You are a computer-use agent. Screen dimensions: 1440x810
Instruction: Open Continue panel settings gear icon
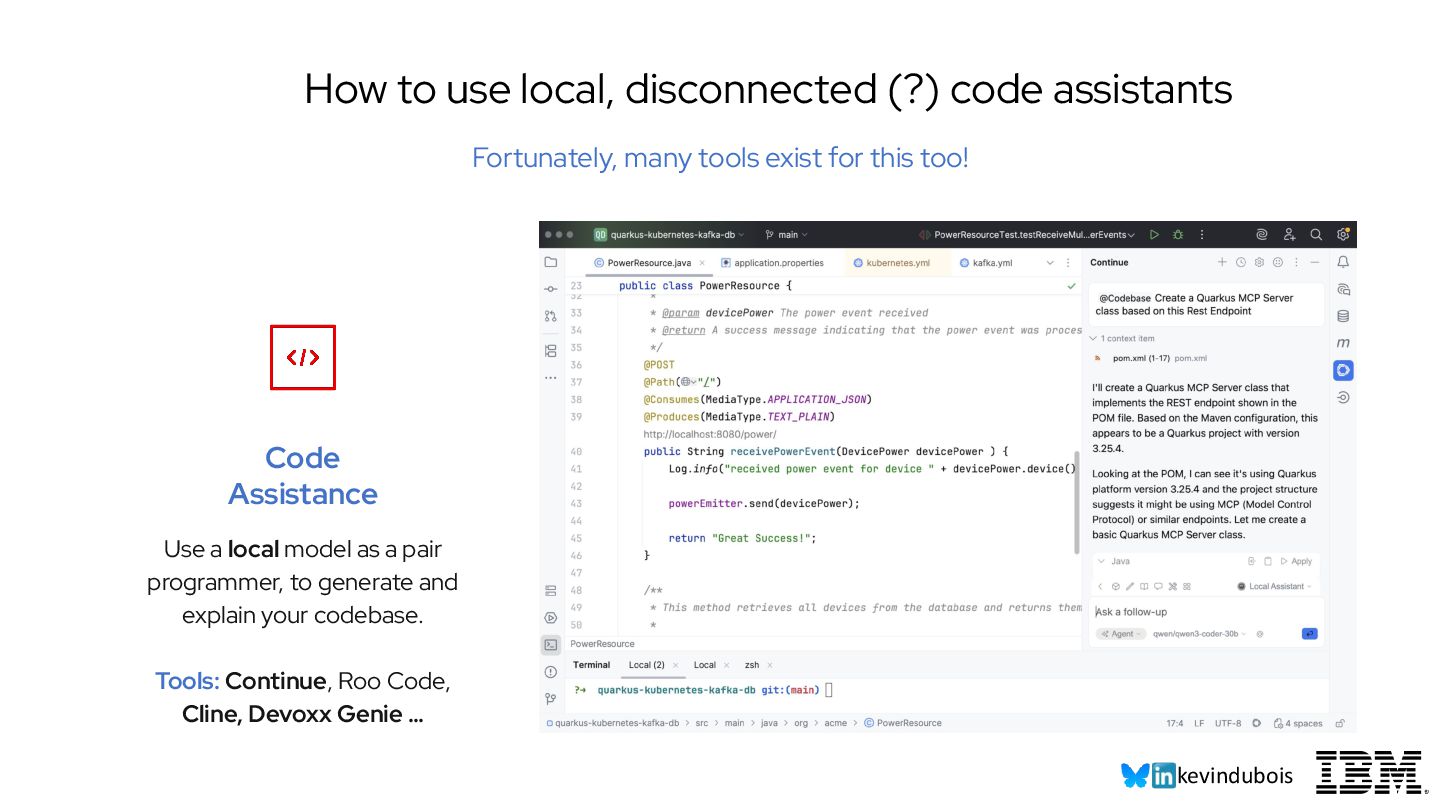1260,262
